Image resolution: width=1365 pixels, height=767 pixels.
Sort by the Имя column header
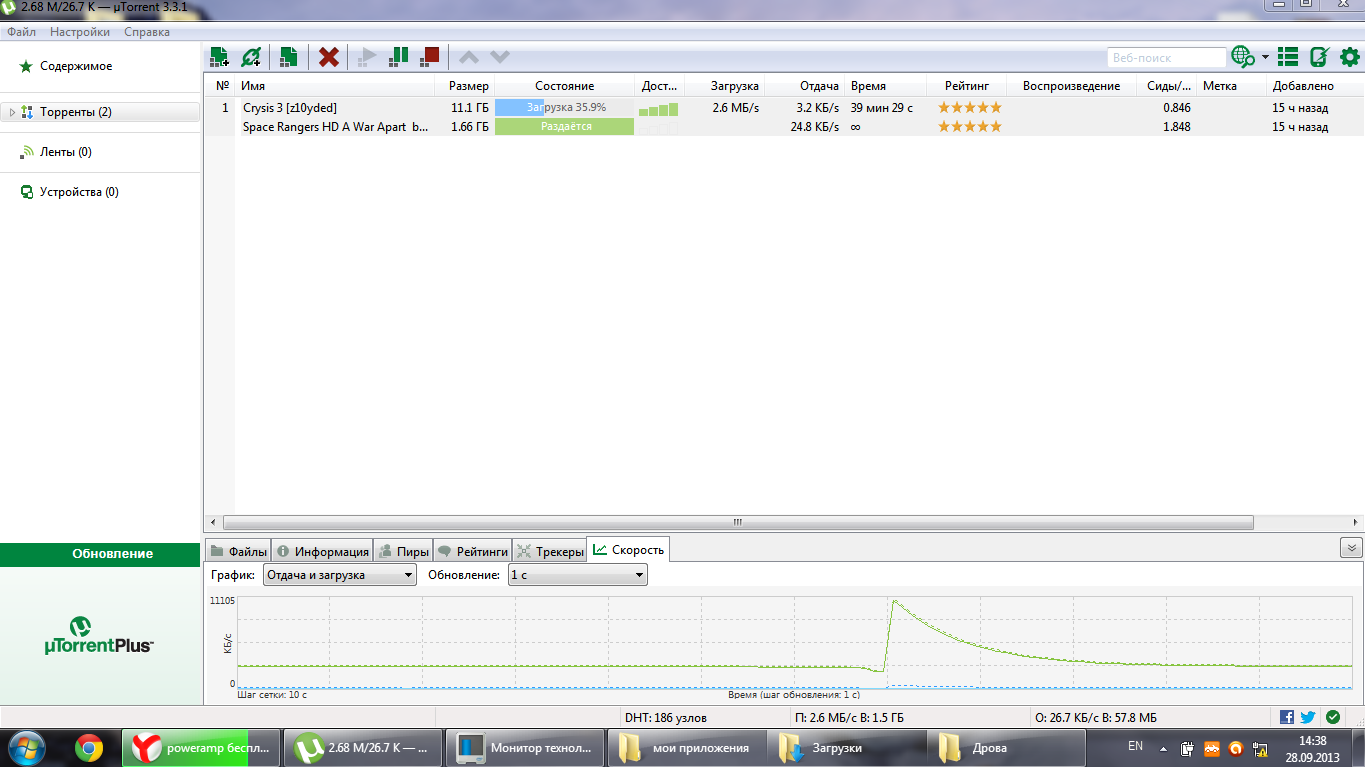point(335,86)
